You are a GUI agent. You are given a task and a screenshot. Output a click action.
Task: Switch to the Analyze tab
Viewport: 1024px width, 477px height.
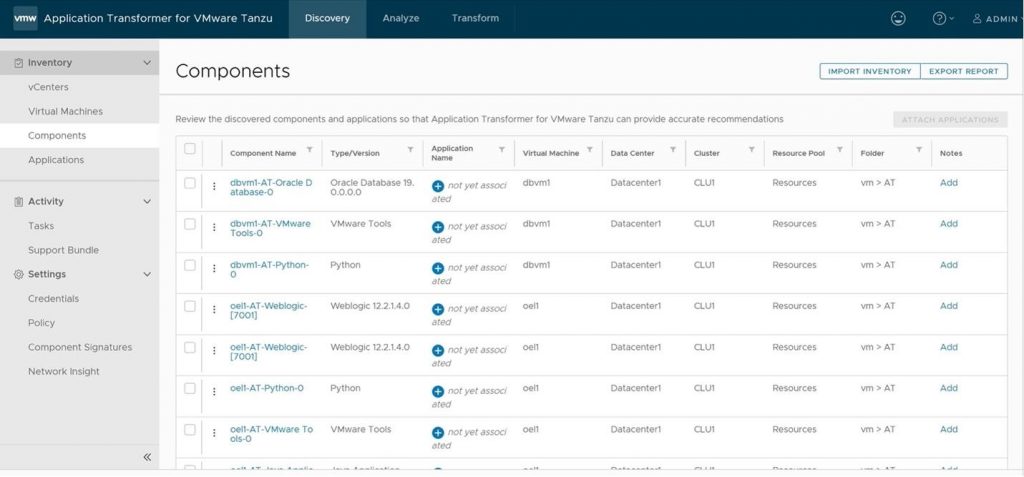(401, 18)
